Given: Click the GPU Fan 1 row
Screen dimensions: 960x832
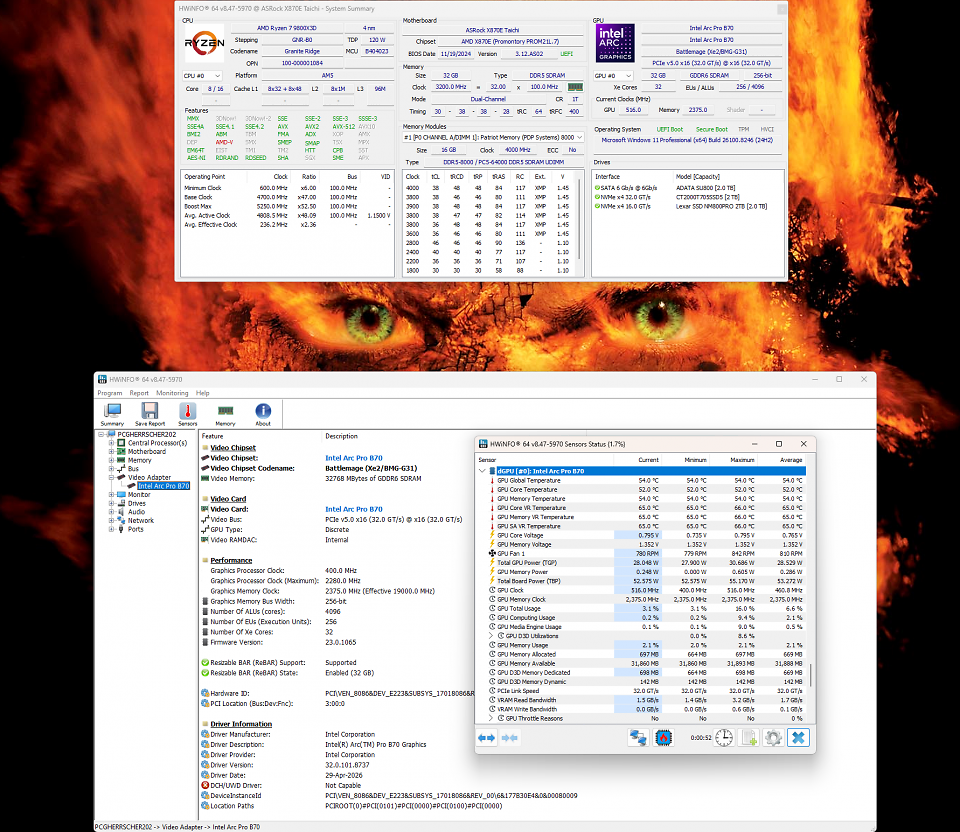Looking at the screenshot, I should tap(642, 553).
